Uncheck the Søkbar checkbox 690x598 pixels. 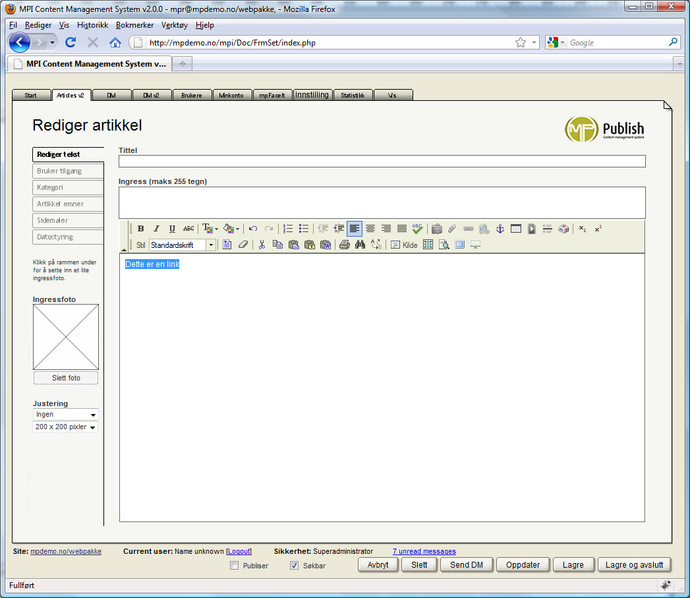pos(294,566)
